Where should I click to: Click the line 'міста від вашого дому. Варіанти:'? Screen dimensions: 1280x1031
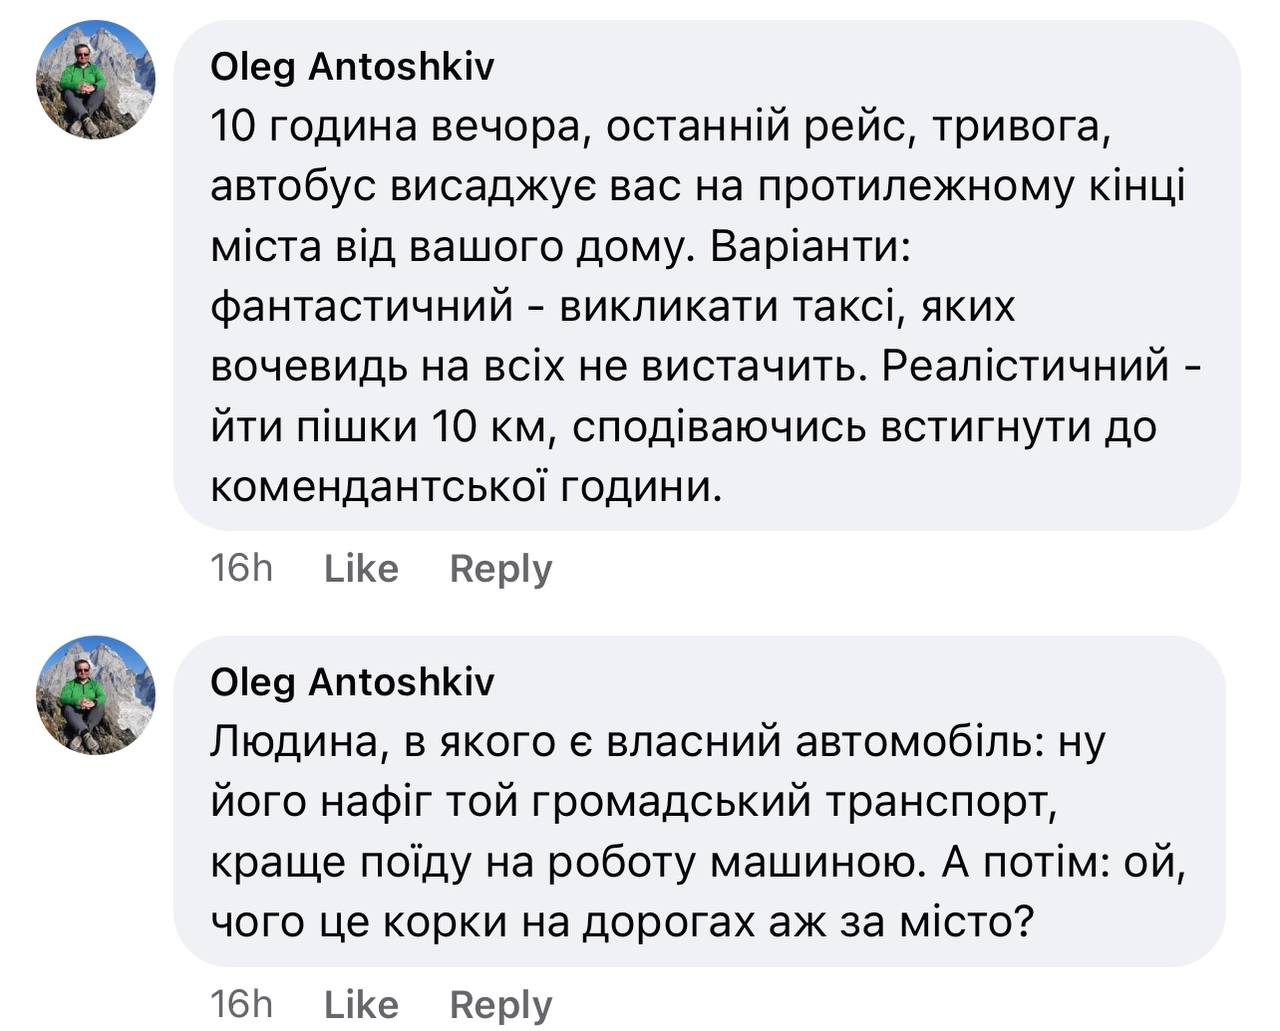point(561,247)
